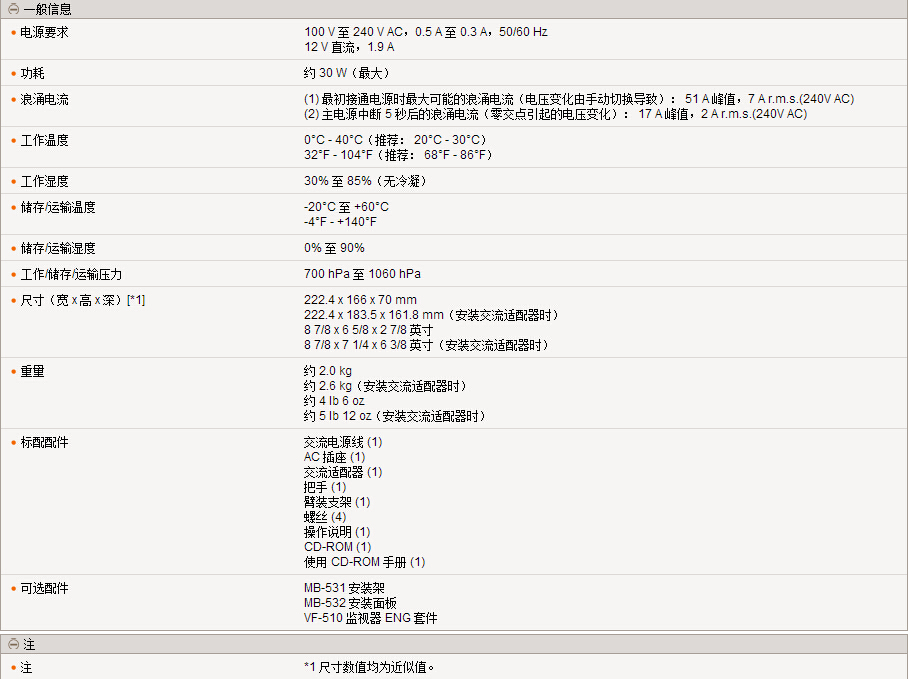This screenshot has width=909, height=679.
Task: Click the orange bullet beside 可选配件
Action: tap(14, 589)
